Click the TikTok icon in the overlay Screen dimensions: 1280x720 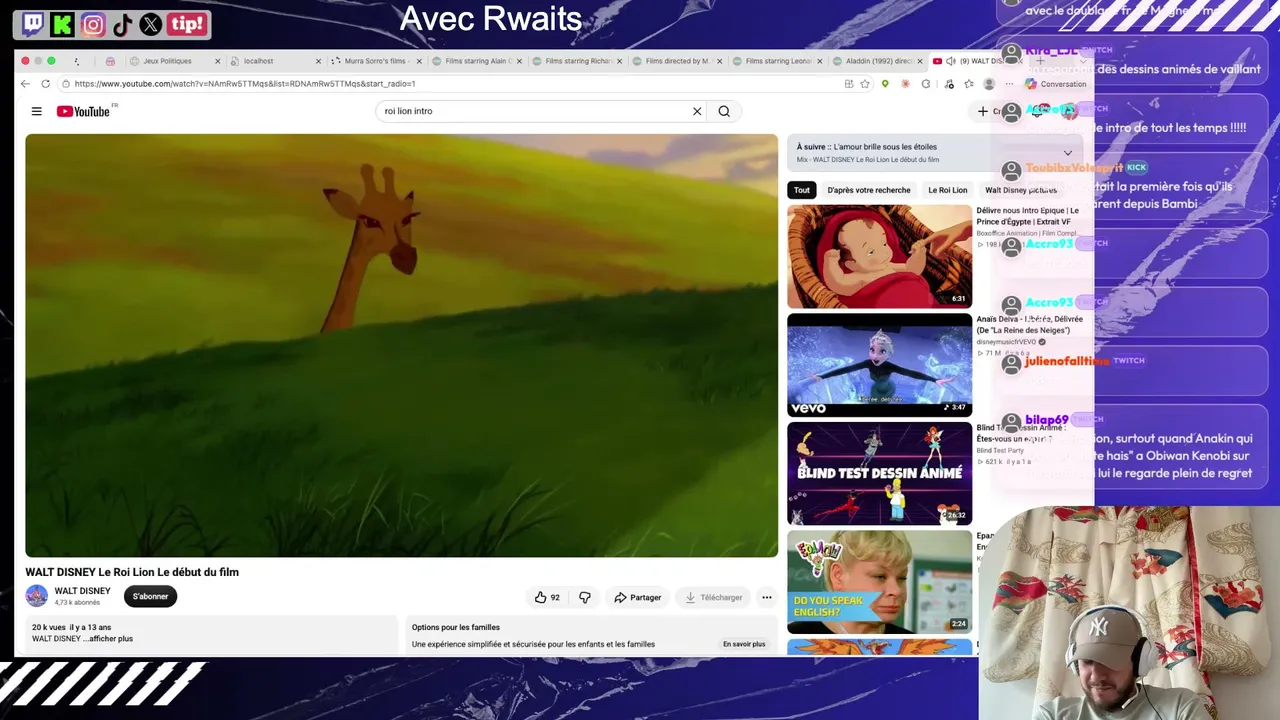pyautogui.click(x=122, y=24)
